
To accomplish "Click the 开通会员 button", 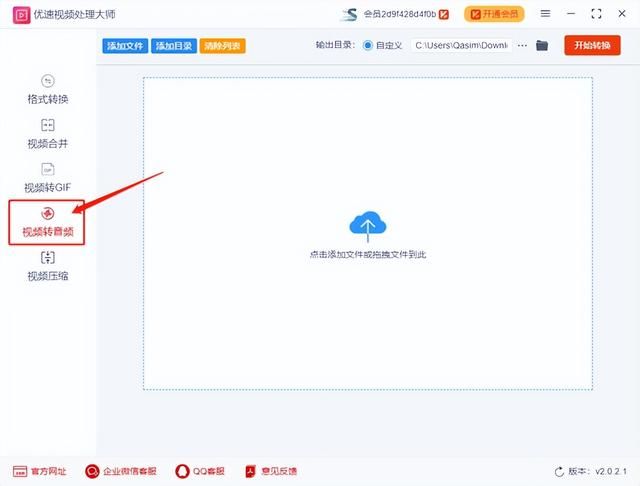I will click(x=494, y=14).
